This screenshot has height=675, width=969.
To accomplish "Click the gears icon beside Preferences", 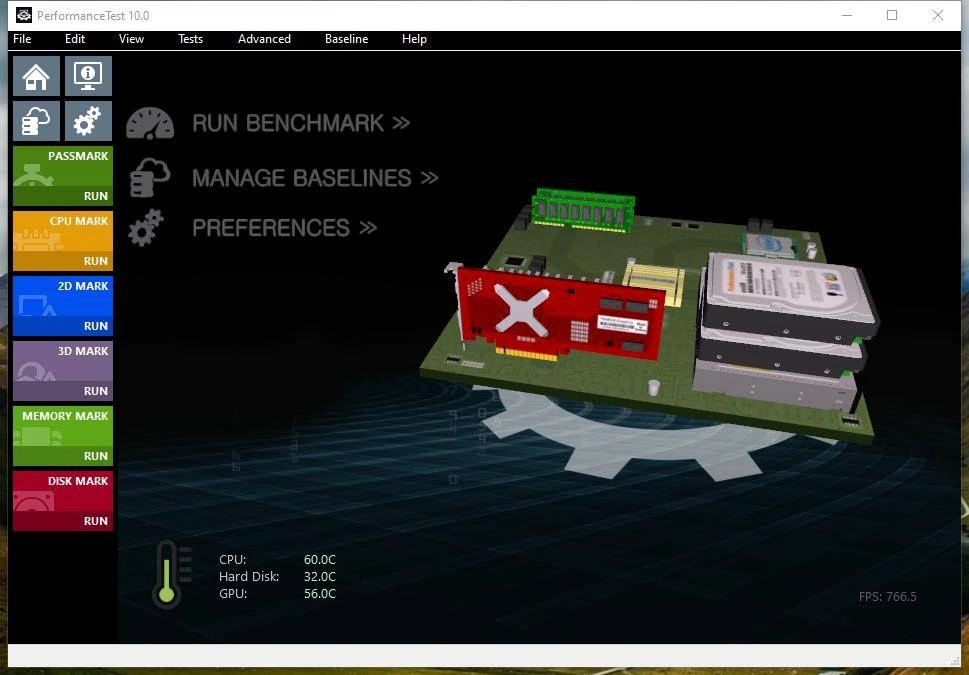I will 146,227.
